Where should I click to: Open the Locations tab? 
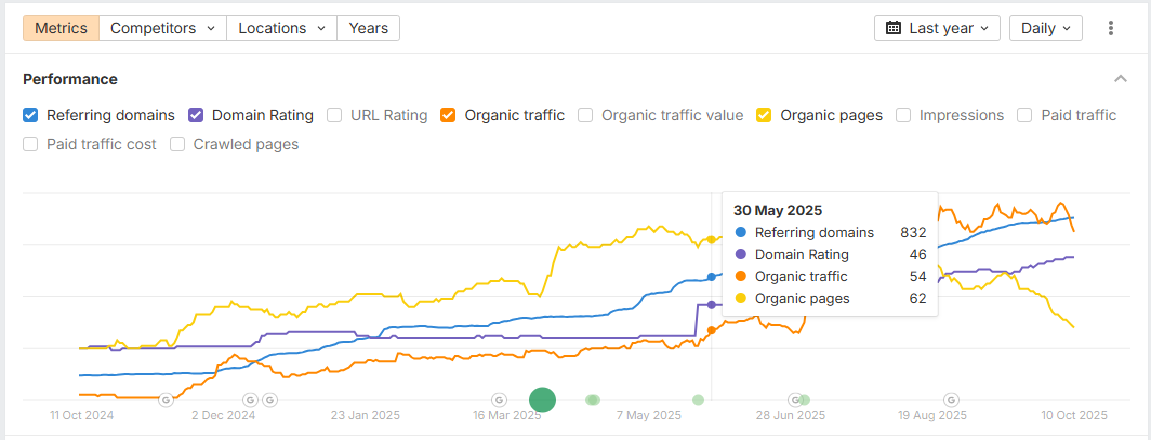pos(281,28)
